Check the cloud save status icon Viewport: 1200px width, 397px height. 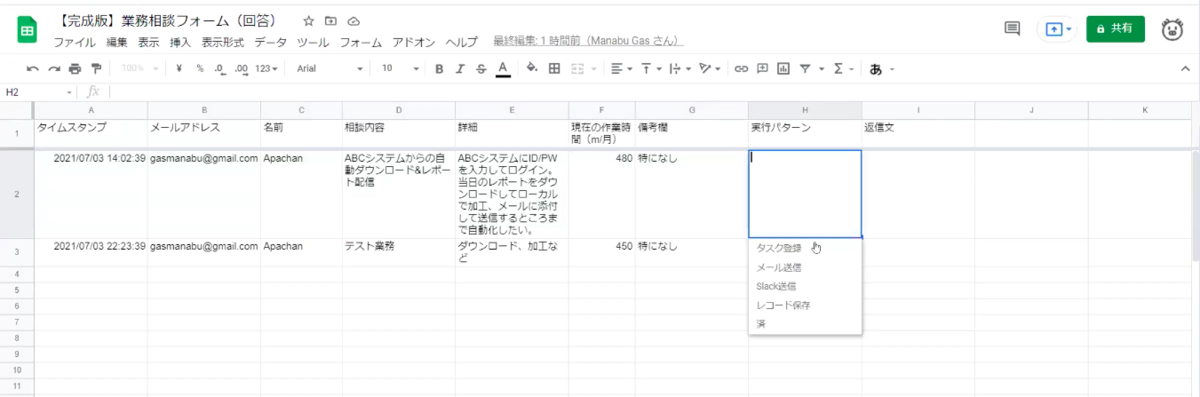(354, 21)
